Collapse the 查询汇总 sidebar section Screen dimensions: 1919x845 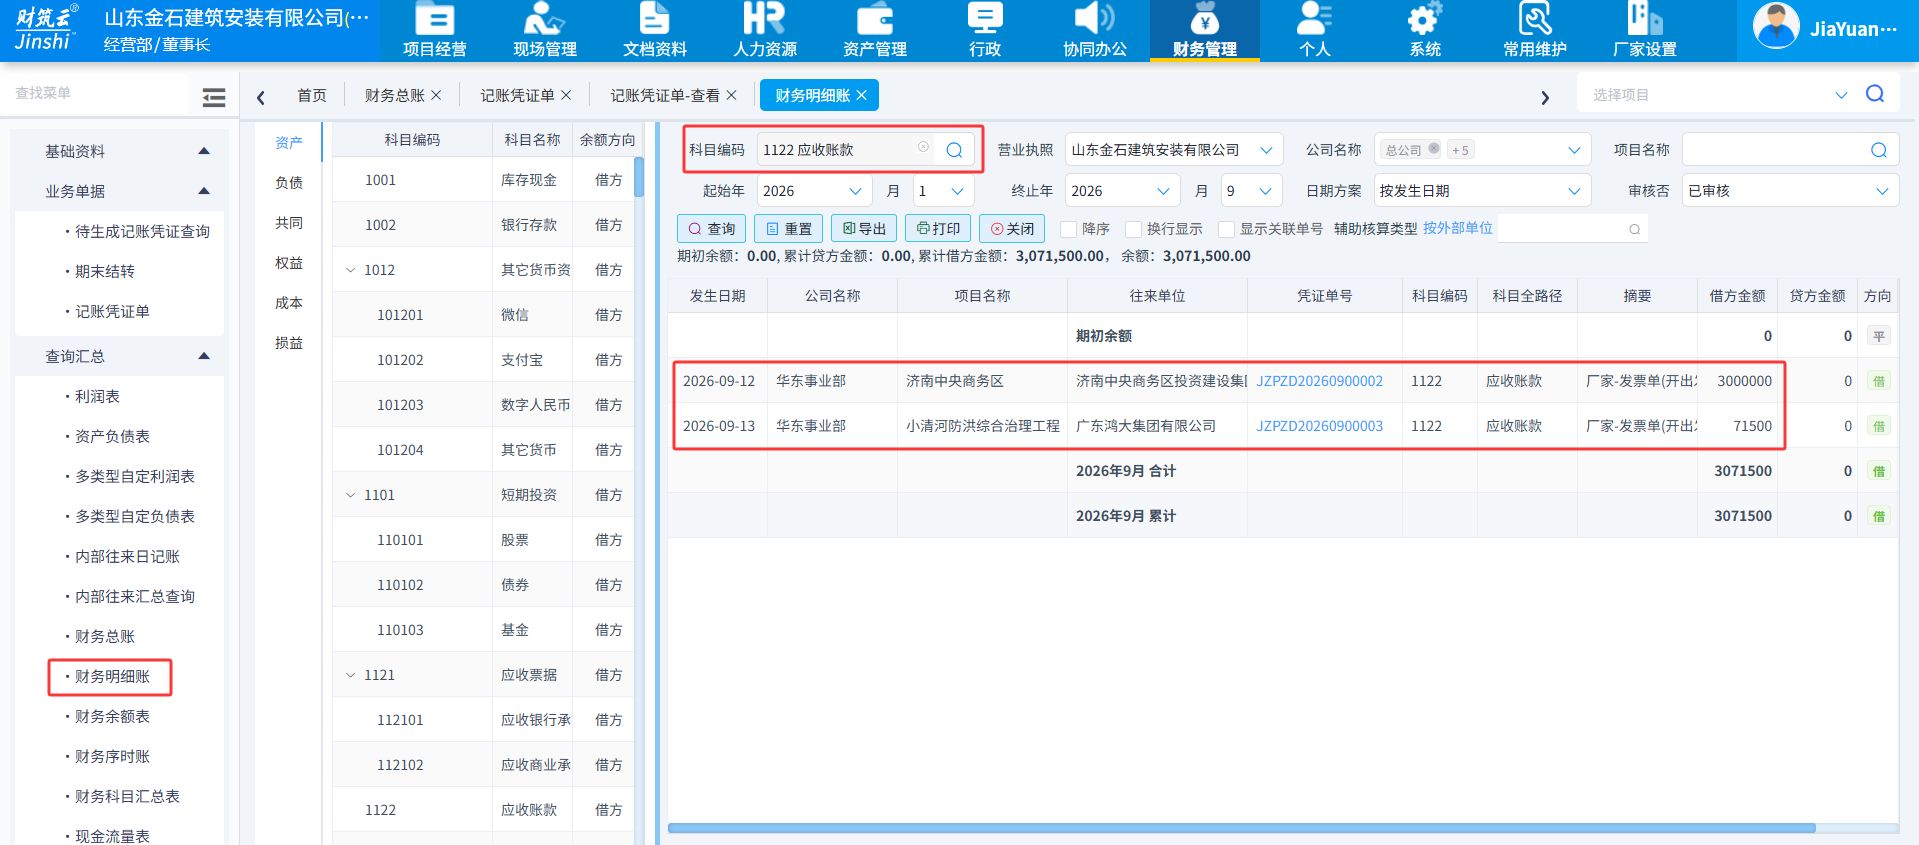[204, 356]
